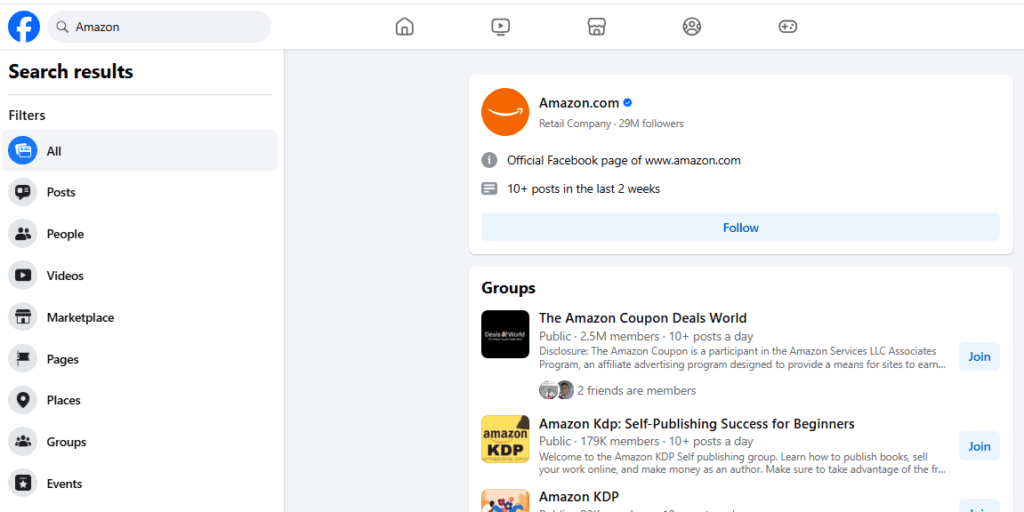Image resolution: width=1024 pixels, height=512 pixels.
Task: Filter results by Events
Action: pyautogui.click(x=140, y=484)
